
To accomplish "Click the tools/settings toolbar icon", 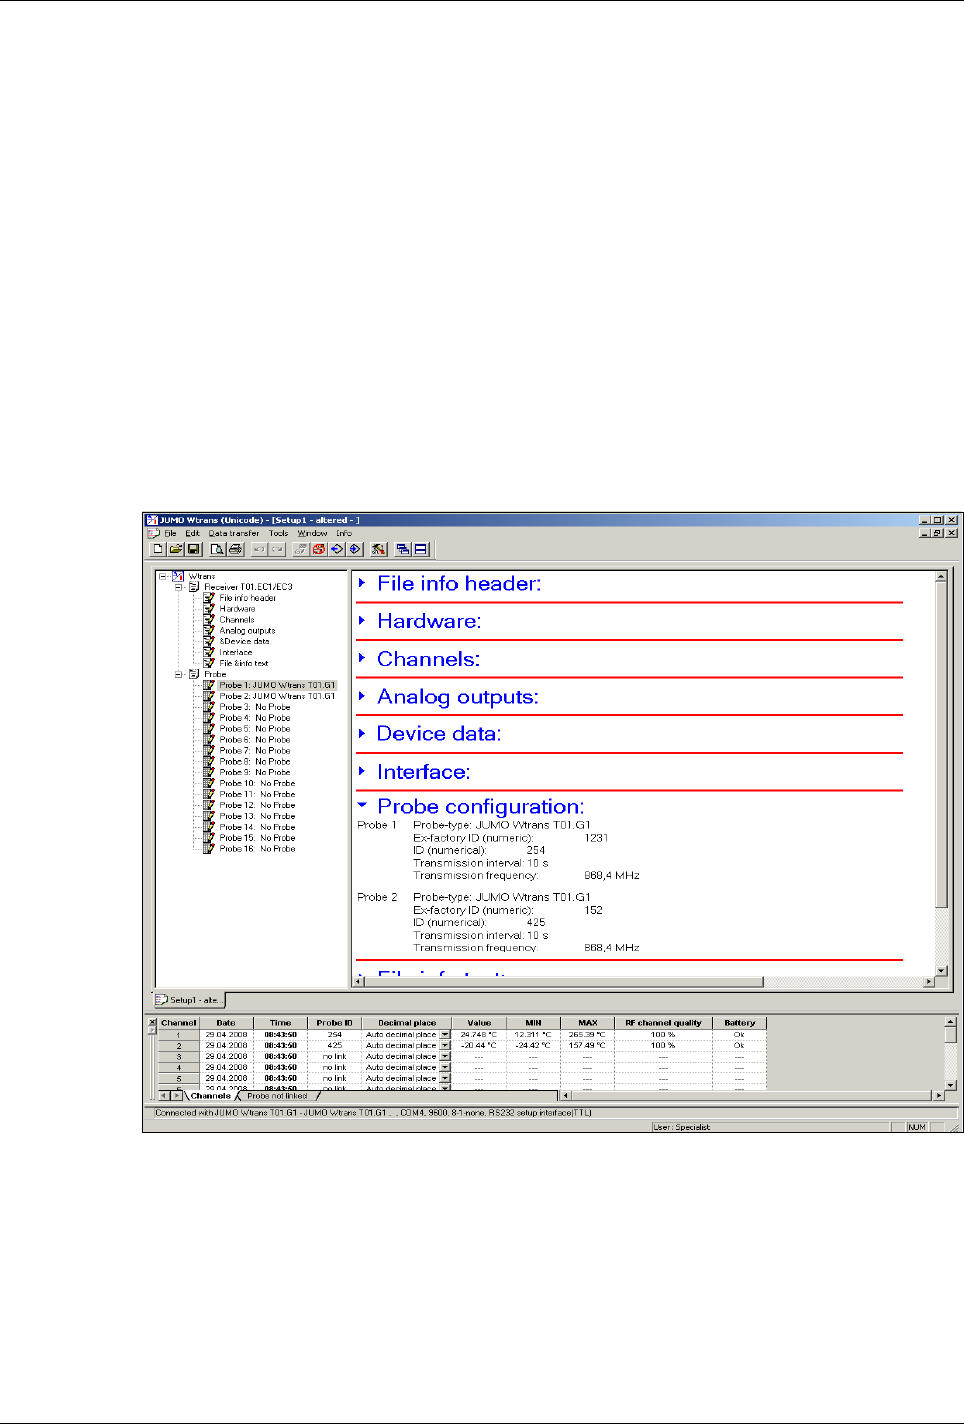I will [378, 549].
